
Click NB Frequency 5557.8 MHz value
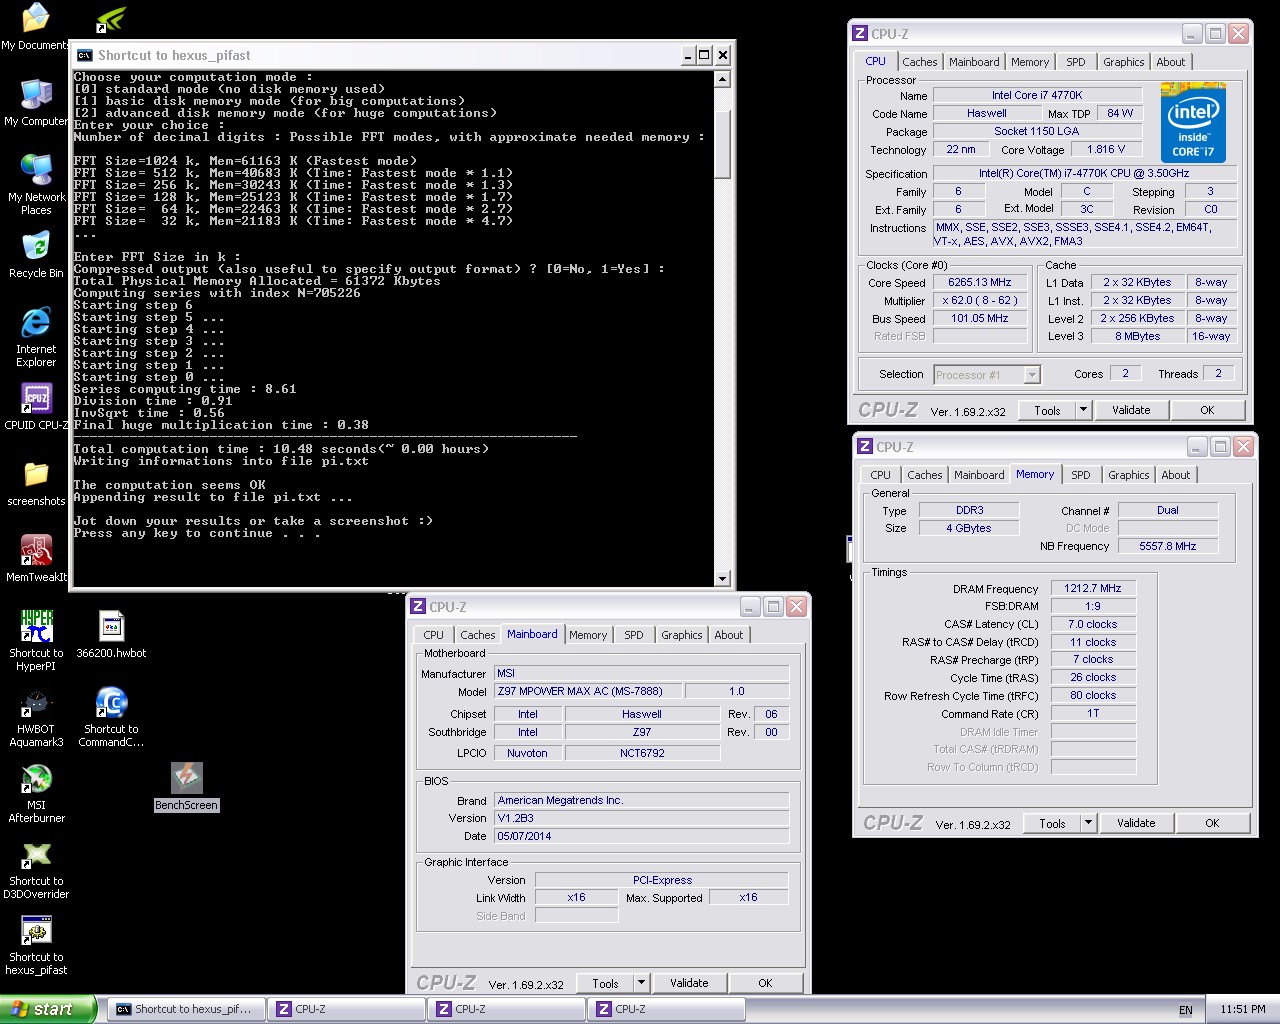tap(1167, 546)
